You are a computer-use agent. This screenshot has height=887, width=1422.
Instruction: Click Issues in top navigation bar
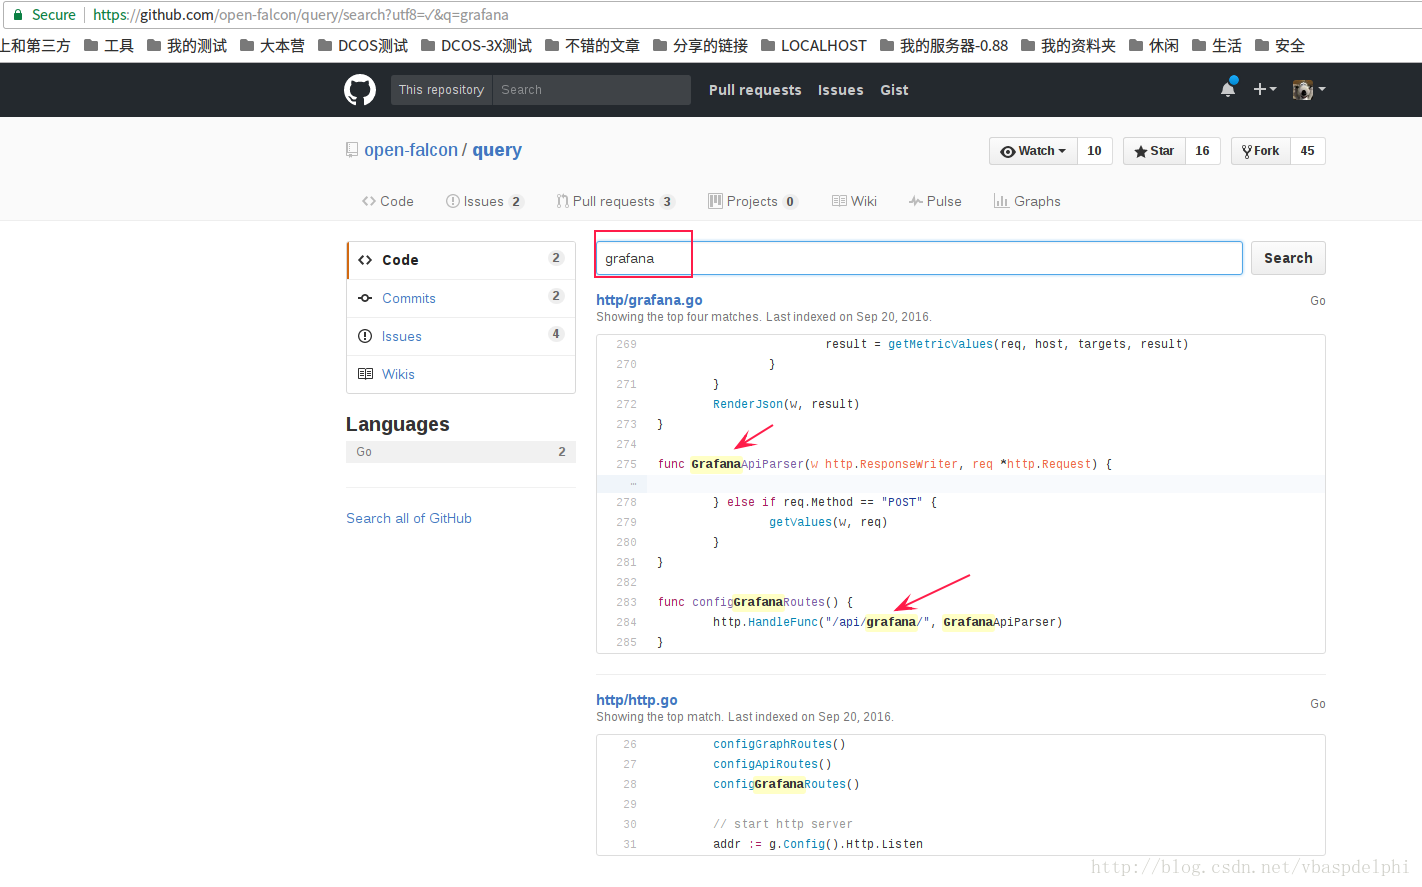point(840,90)
